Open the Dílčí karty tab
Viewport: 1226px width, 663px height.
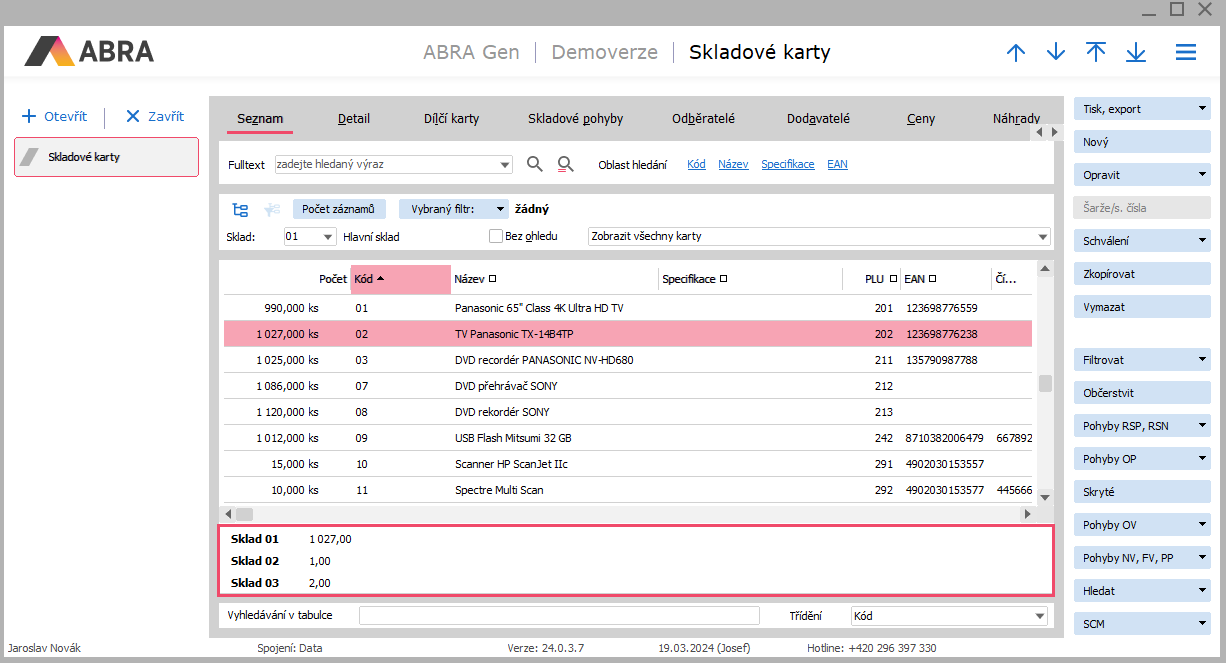pyautogui.click(x=451, y=119)
